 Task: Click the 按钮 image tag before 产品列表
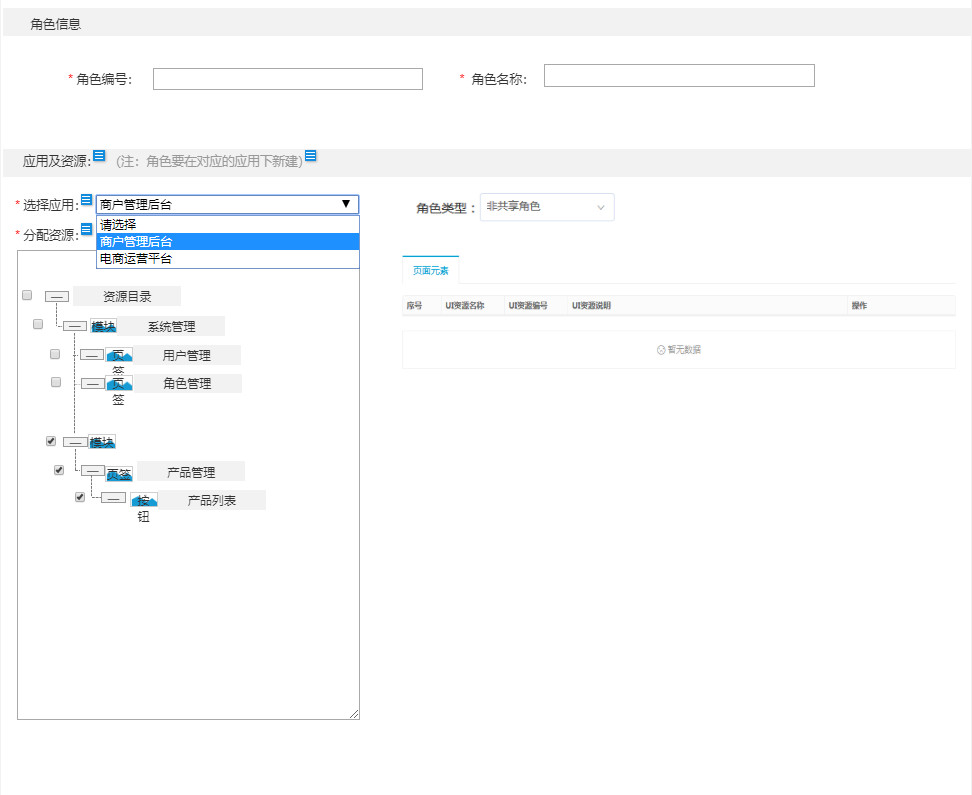click(x=144, y=500)
